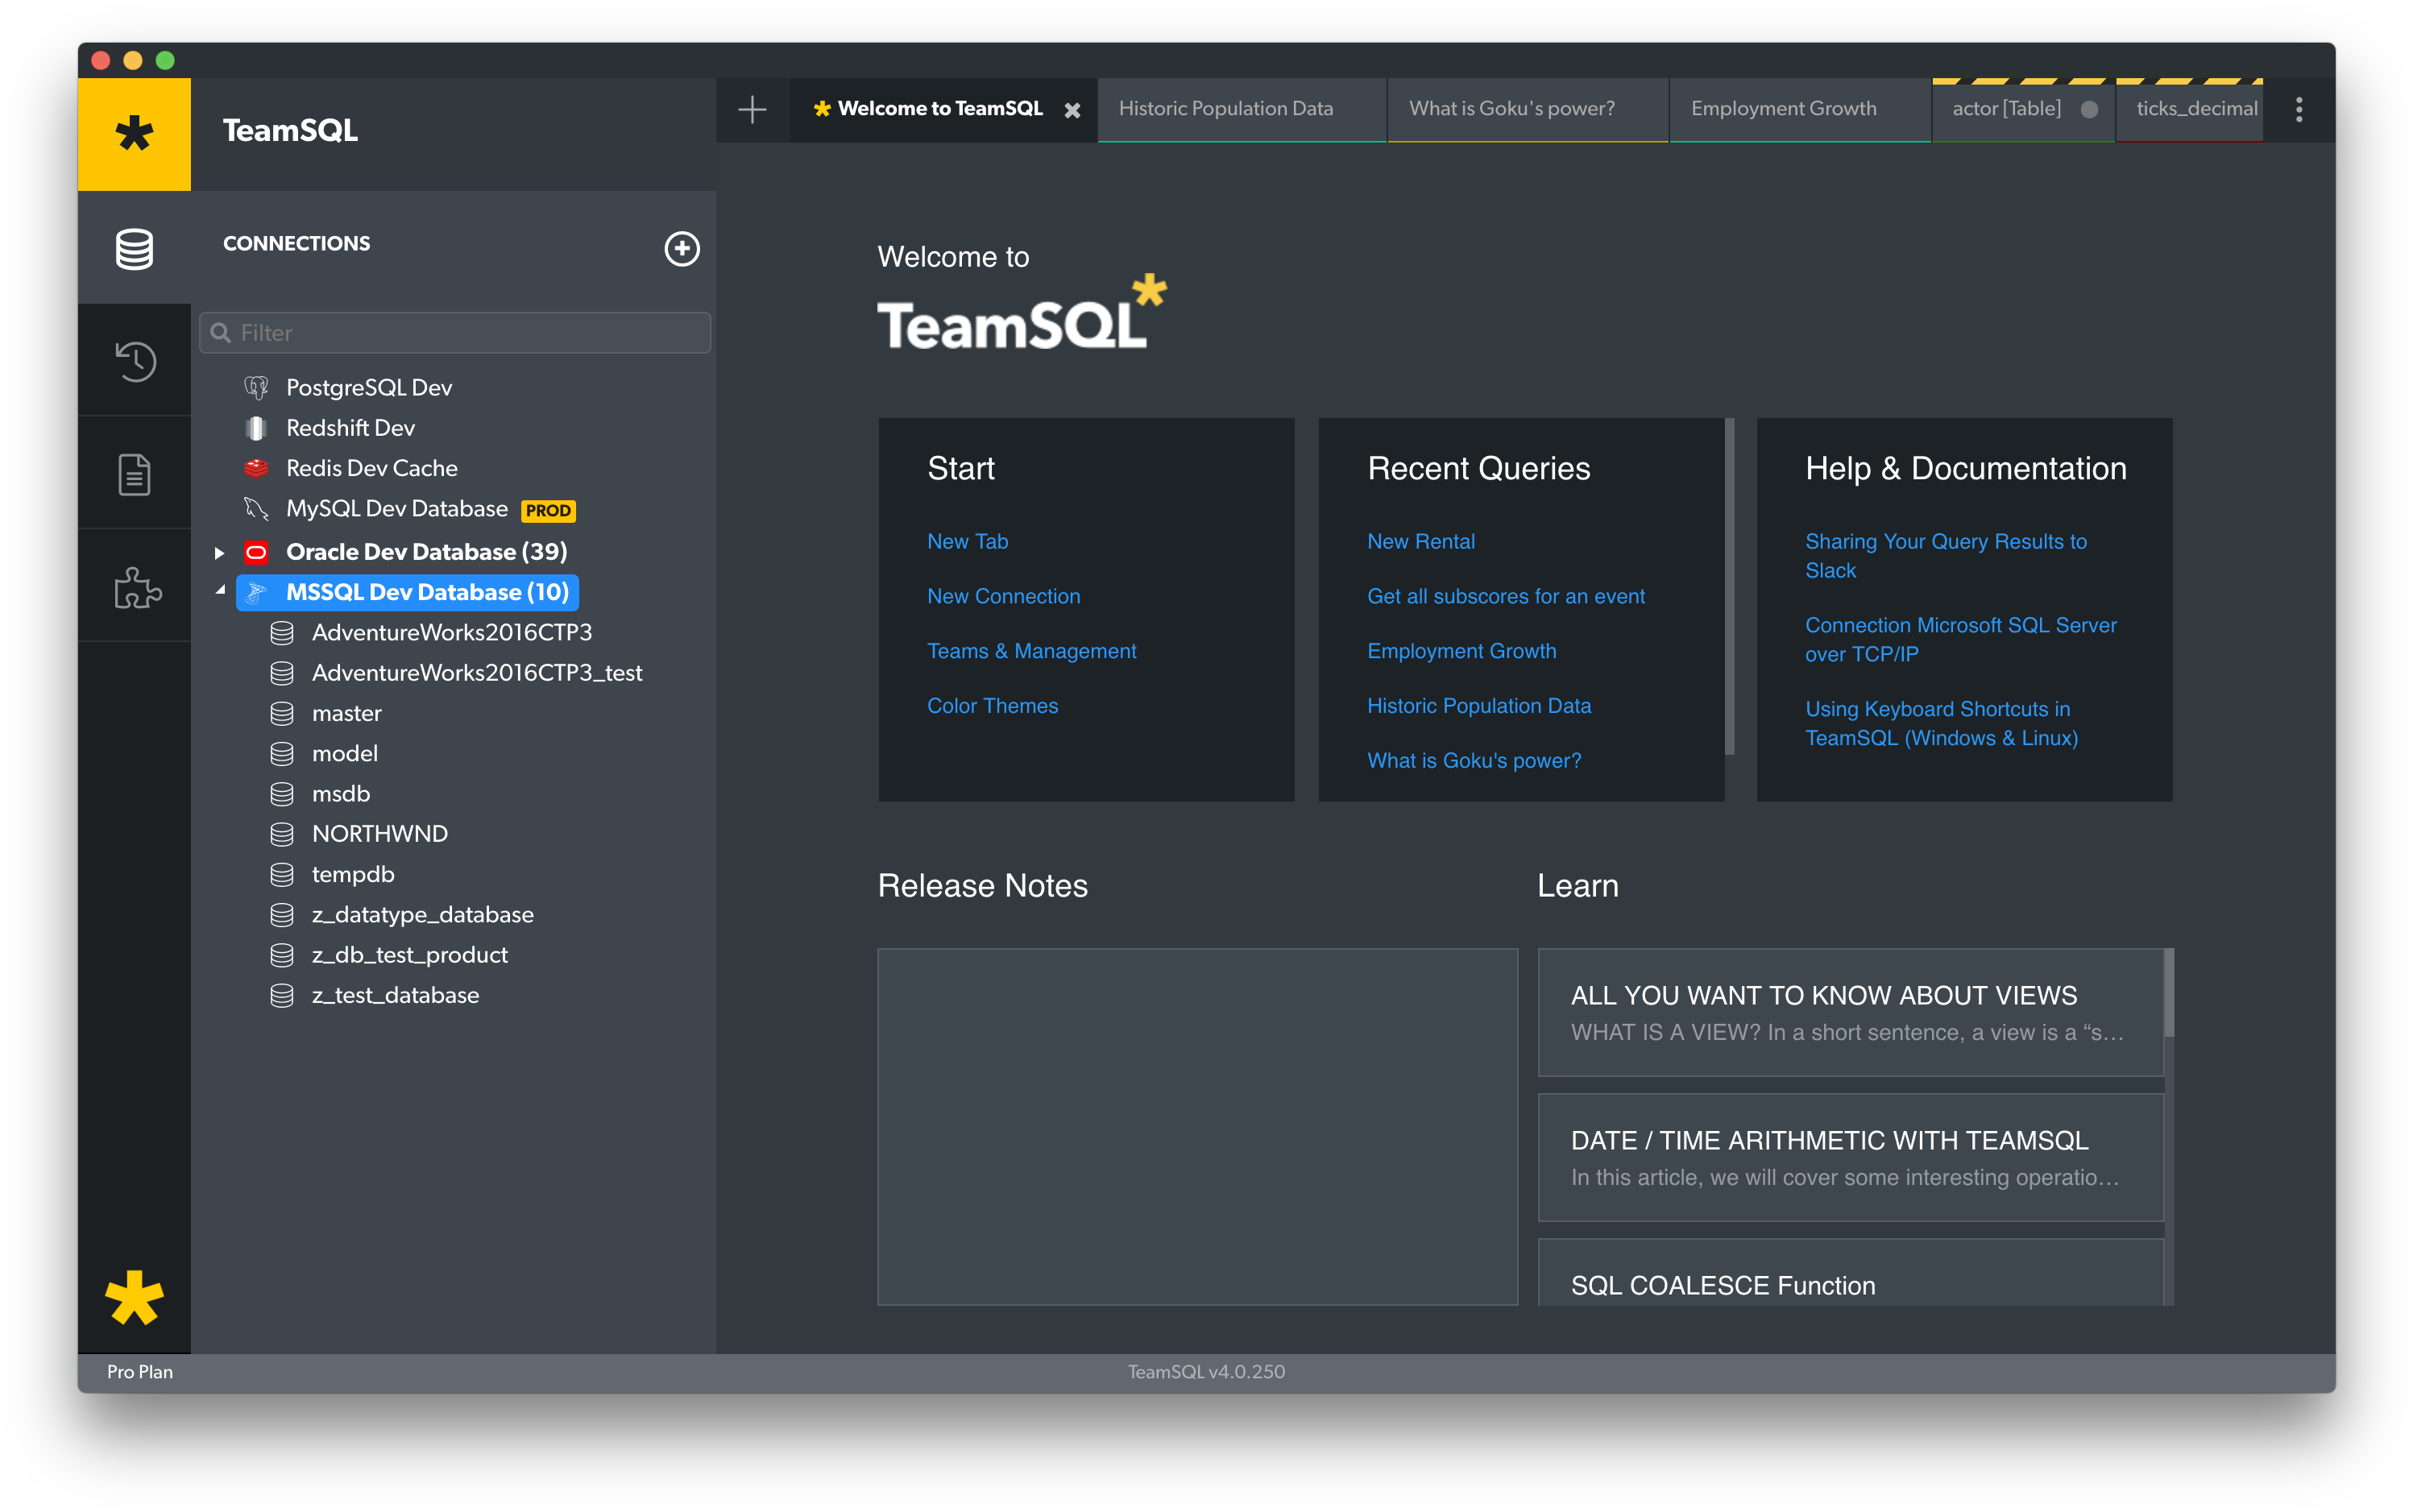Open All You Want to Know About Views article

[1850, 1012]
